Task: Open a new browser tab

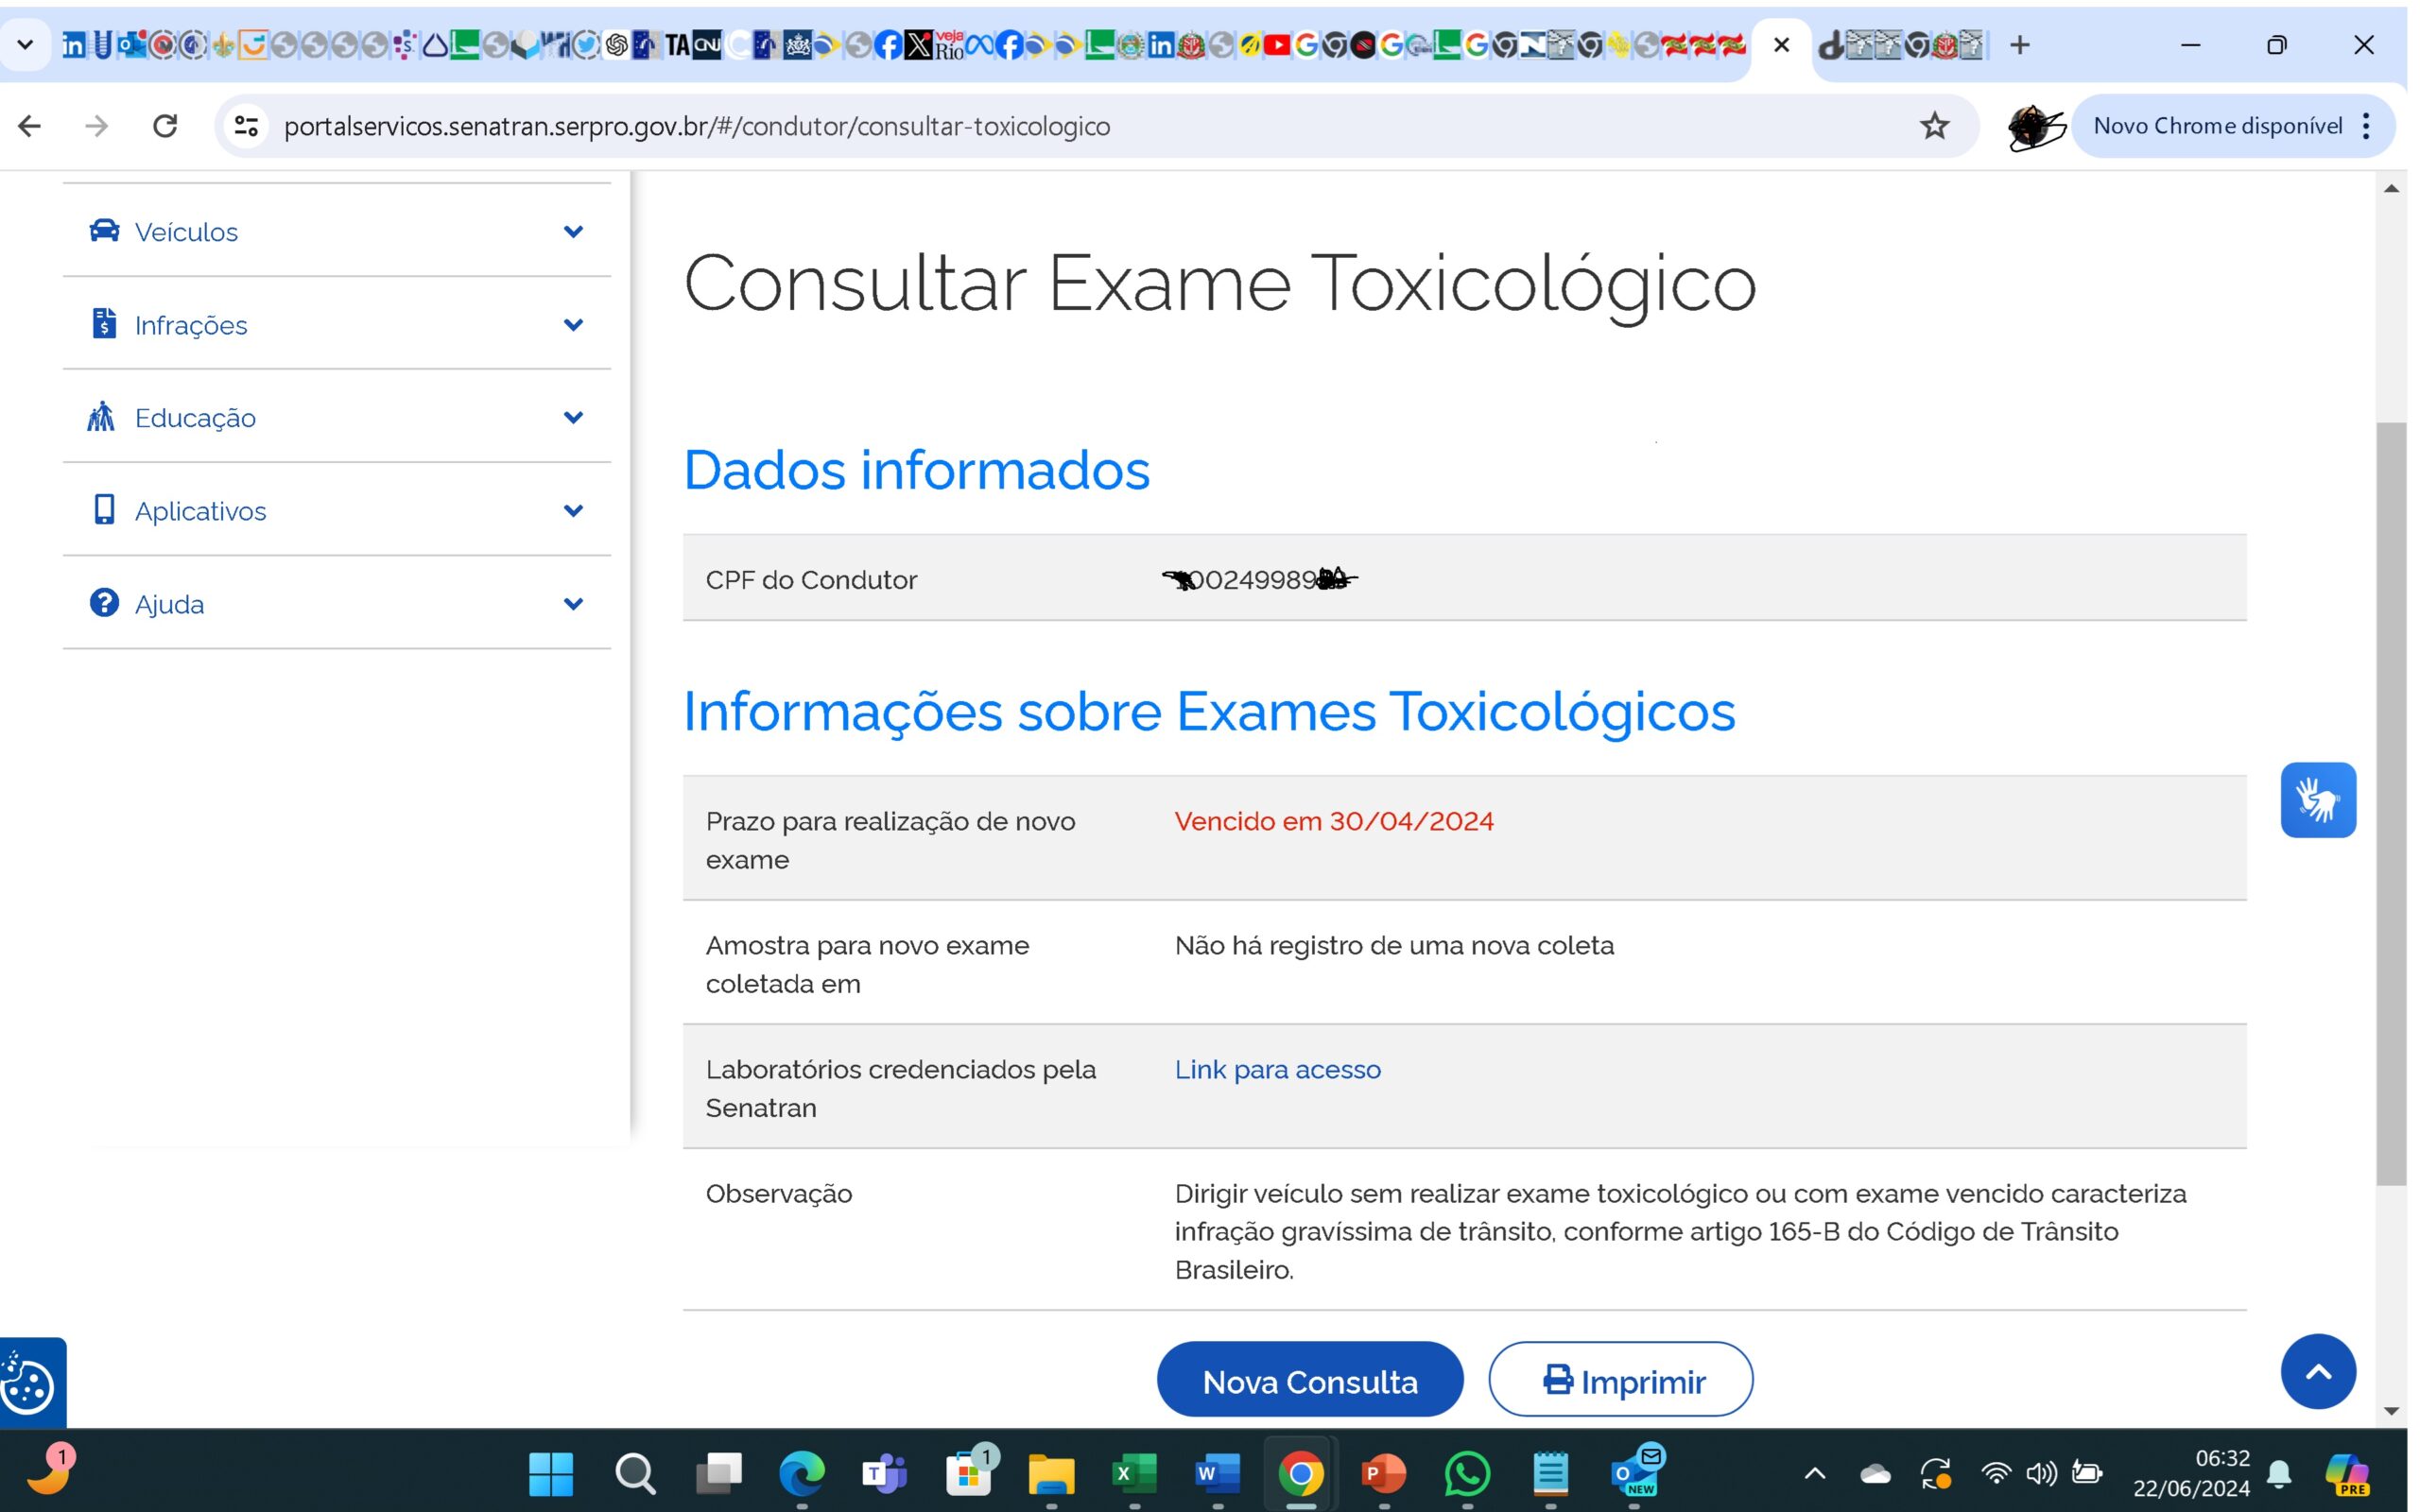Action: click(x=2020, y=45)
